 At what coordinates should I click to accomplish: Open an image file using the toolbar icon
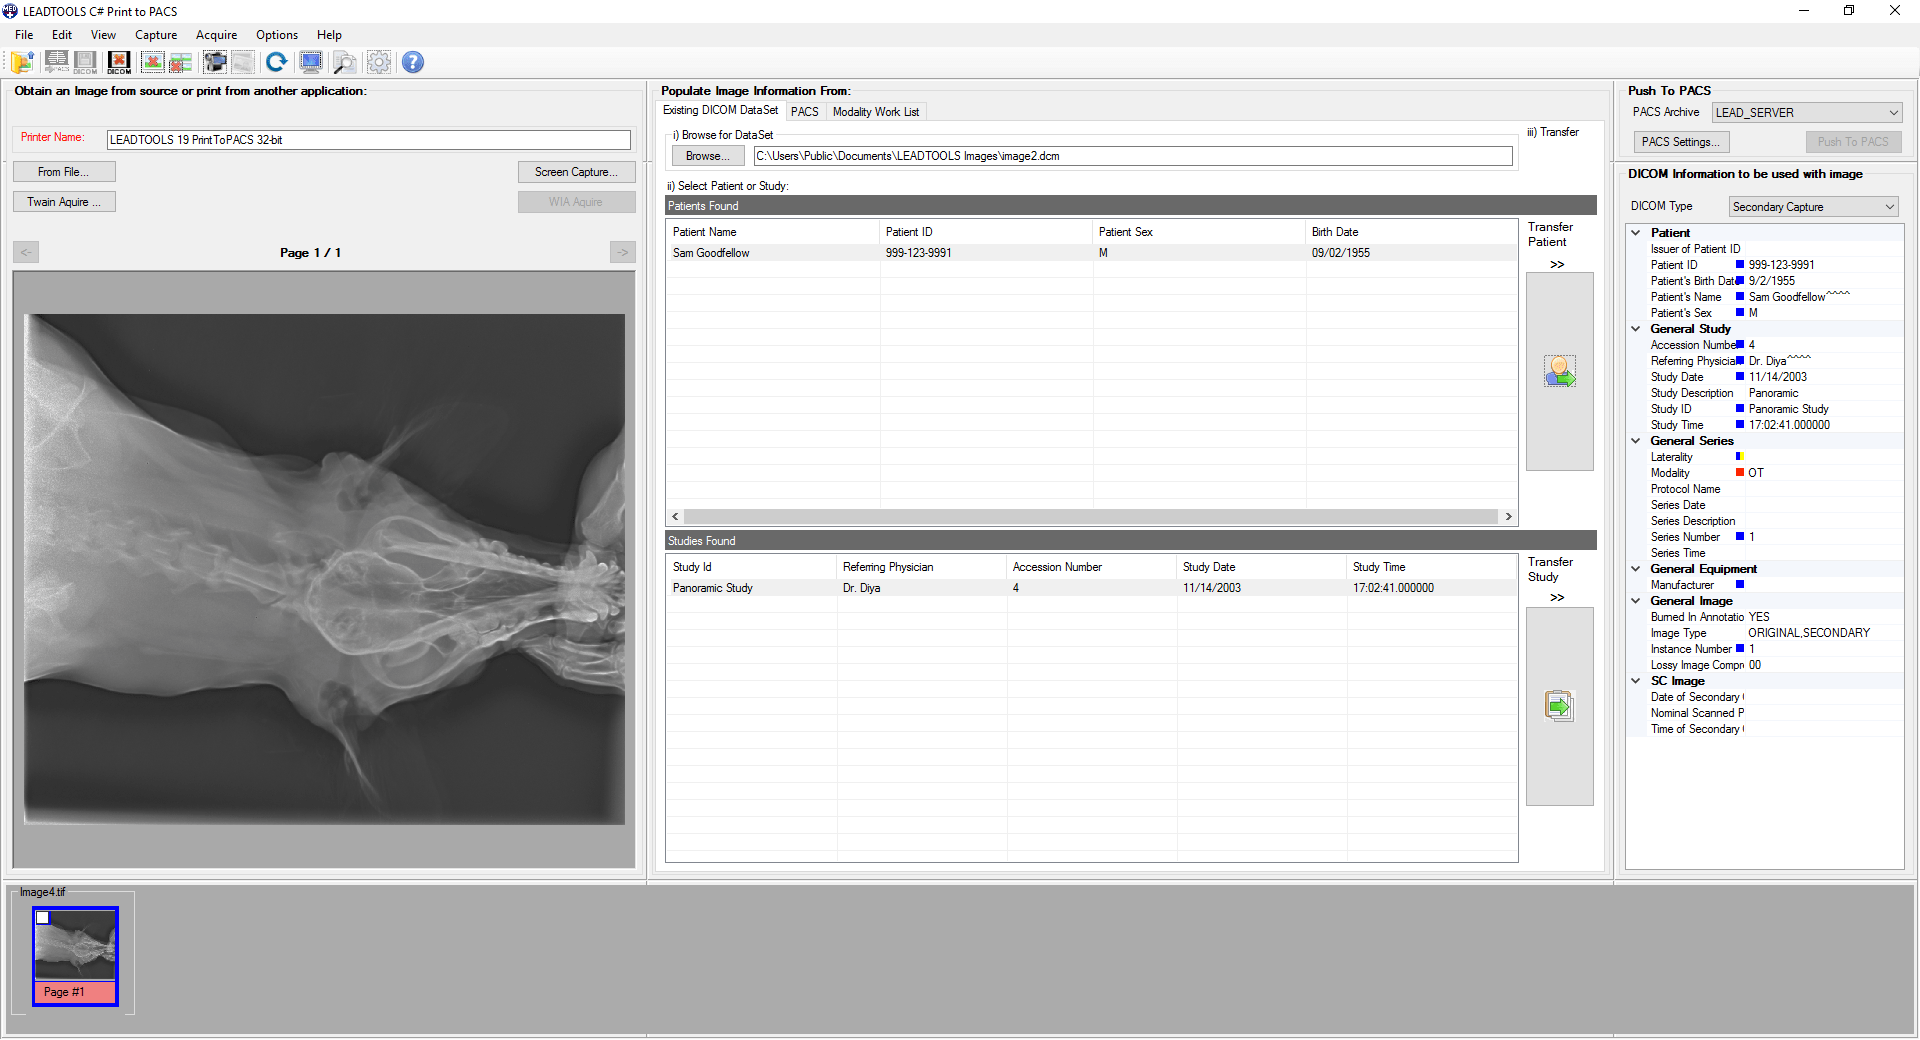(x=22, y=62)
